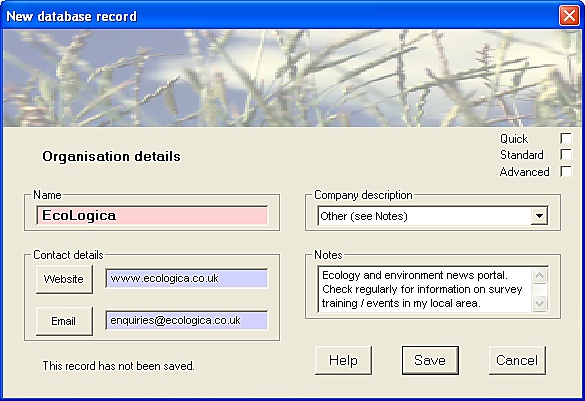The height and width of the screenshot is (401, 585).
Task: Click the Notes scrollbar down arrow
Action: (539, 303)
